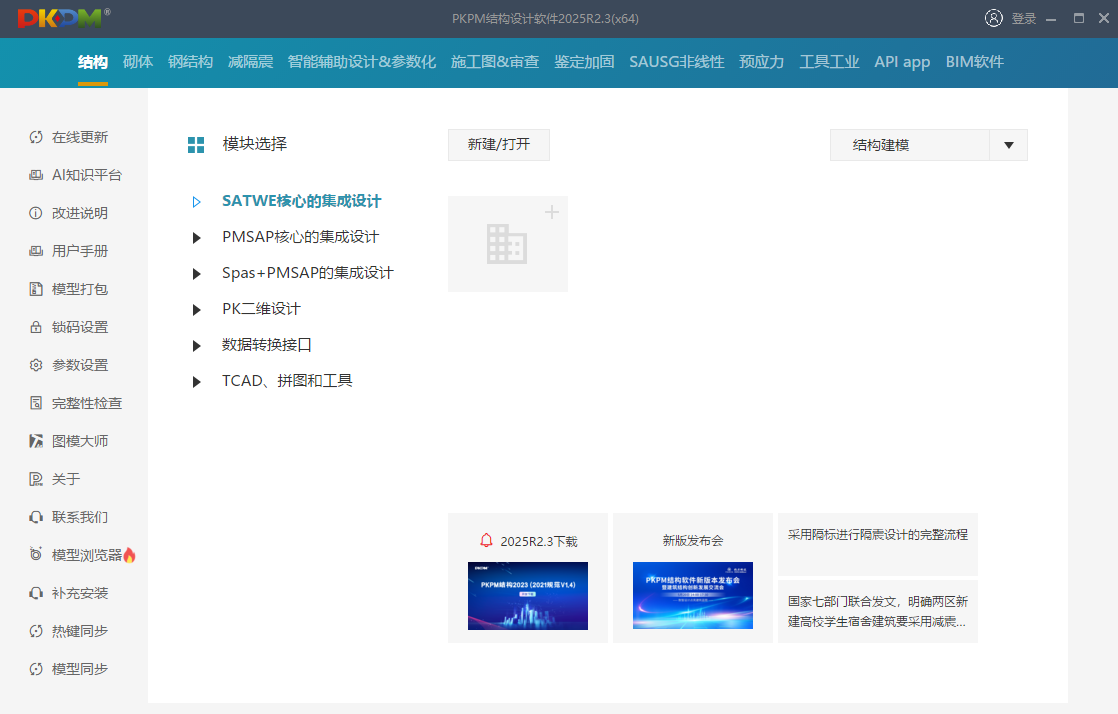Viewport: 1118px width, 714px height.
Task: Open the BIM软件 tab
Action: (974, 62)
